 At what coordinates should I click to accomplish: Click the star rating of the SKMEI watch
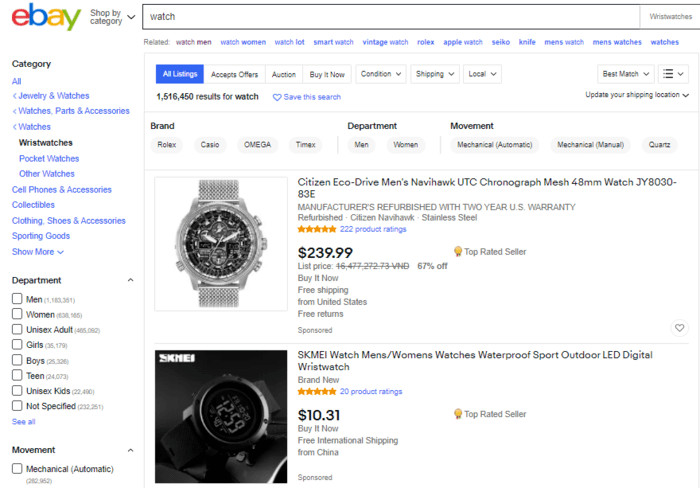click(x=317, y=392)
